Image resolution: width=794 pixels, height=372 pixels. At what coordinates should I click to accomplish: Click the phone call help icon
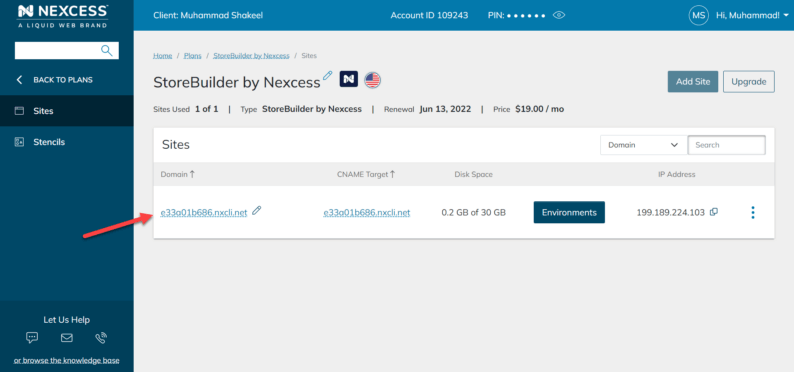(101, 338)
